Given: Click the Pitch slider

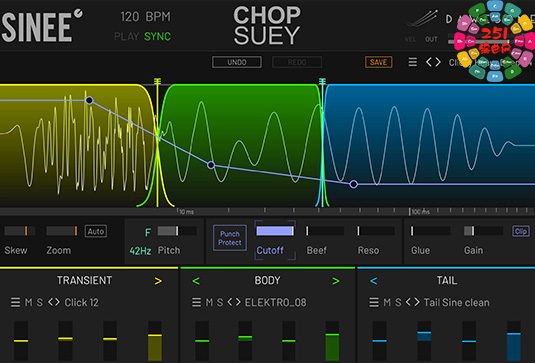Looking at the screenshot, I should click(177, 231).
